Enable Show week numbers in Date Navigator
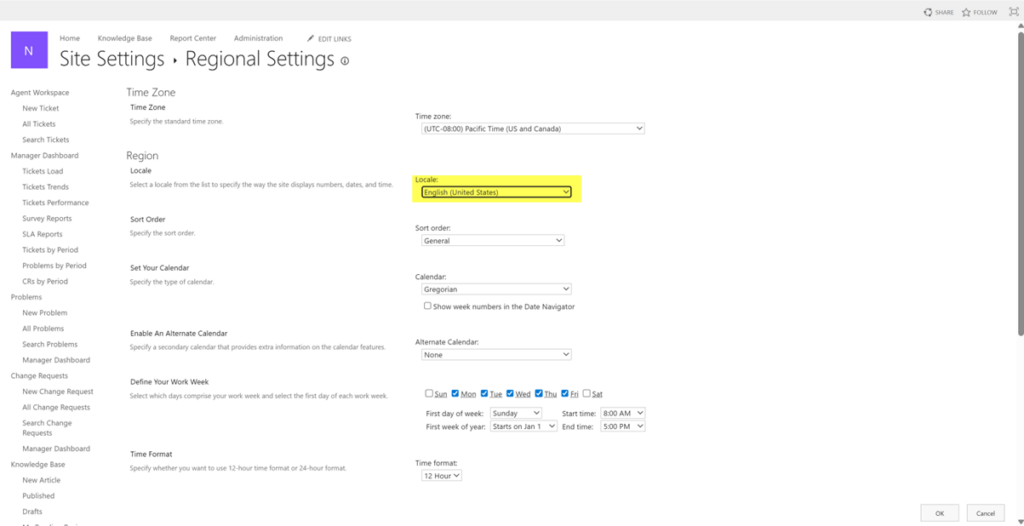This screenshot has height=526, width=1024. point(428,306)
